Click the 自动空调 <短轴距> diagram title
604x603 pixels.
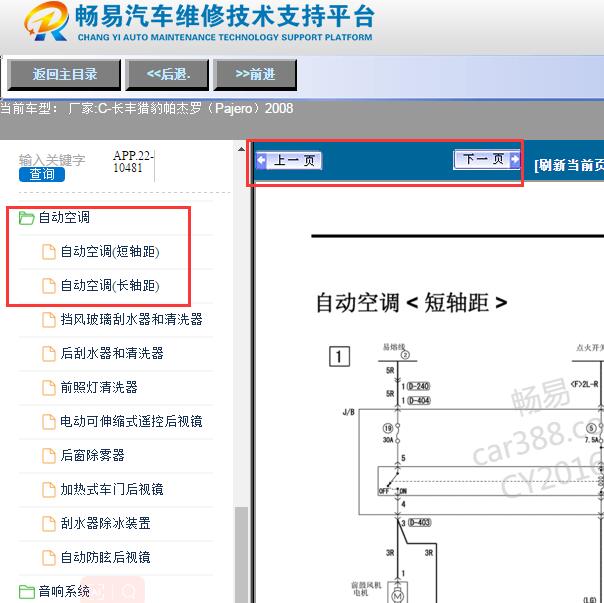[411, 302]
